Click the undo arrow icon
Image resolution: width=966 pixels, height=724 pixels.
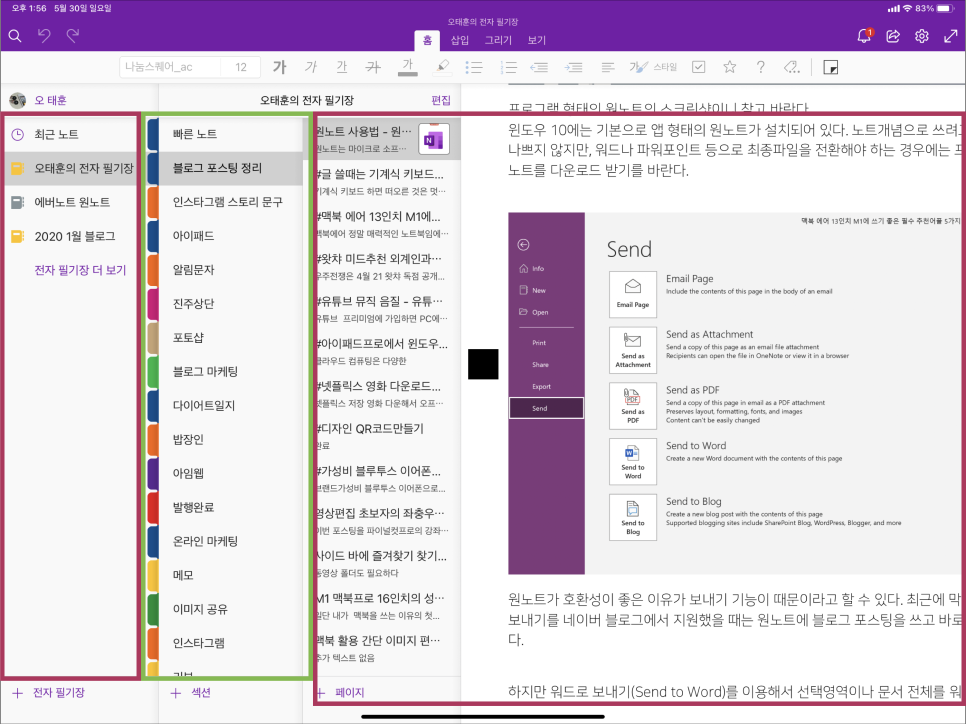point(44,36)
